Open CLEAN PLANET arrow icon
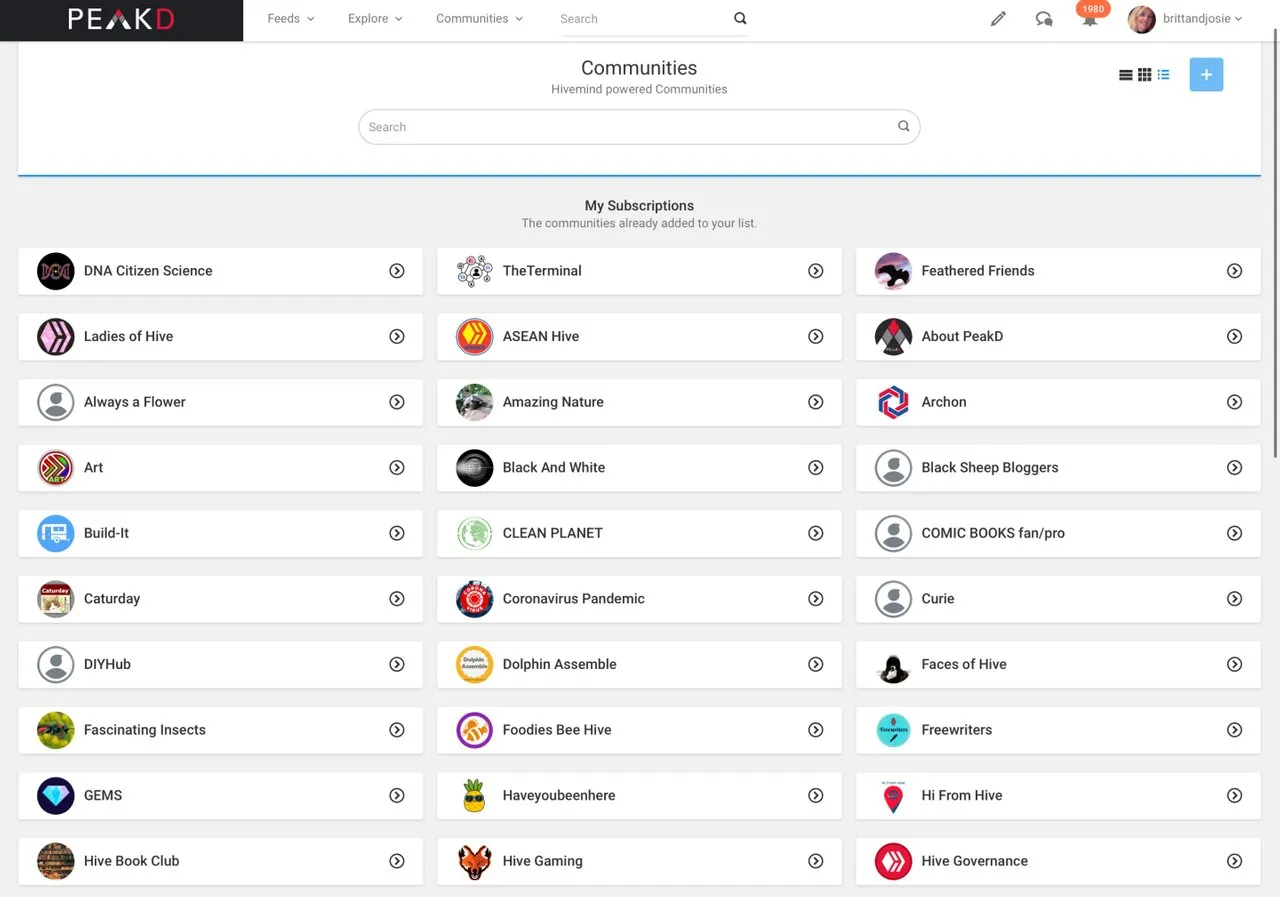The width and height of the screenshot is (1280, 897). click(x=816, y=533)
